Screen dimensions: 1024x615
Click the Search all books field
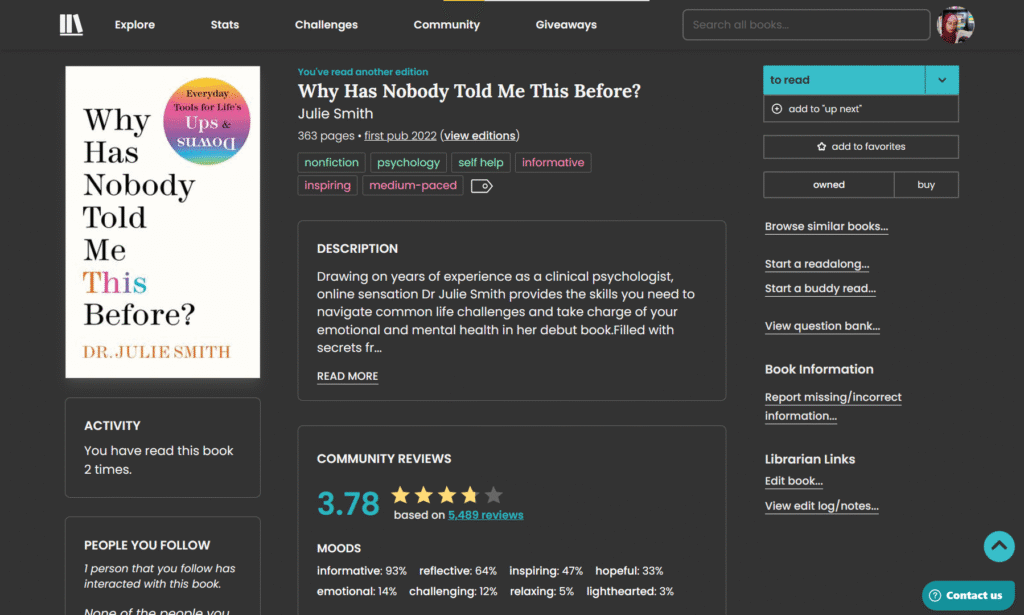(x=806, y=25)
